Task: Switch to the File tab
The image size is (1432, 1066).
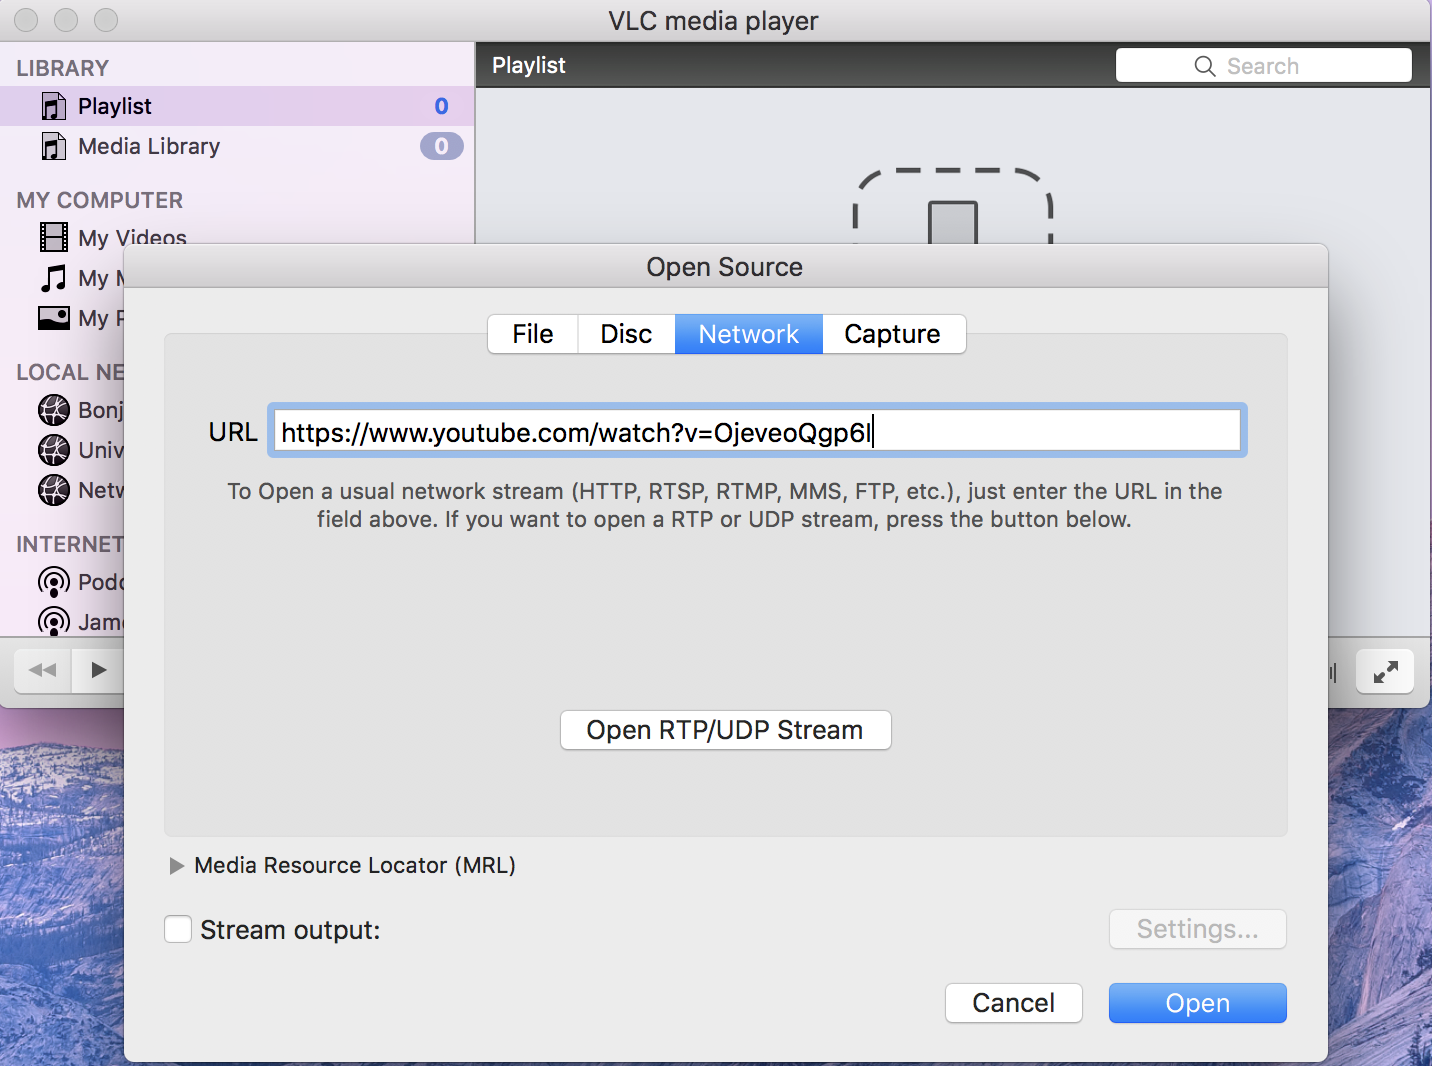Action: (x=532, y=334)
